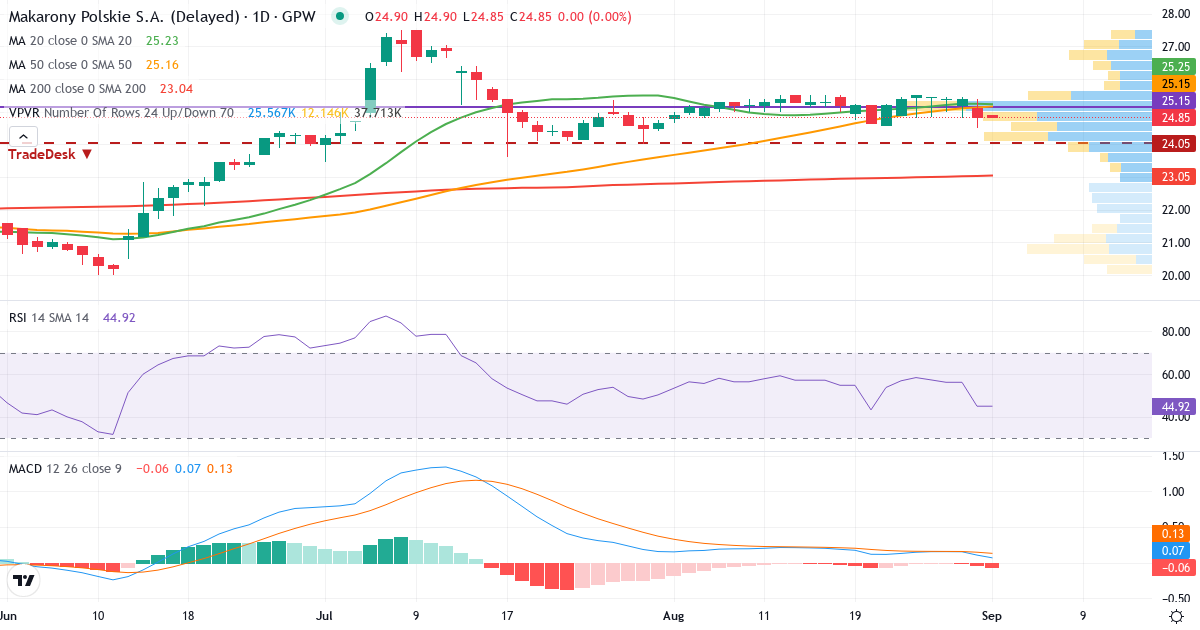Click the purple 25.15 price label
This screenshot has height=630, width=1200.
[1175, 101]
